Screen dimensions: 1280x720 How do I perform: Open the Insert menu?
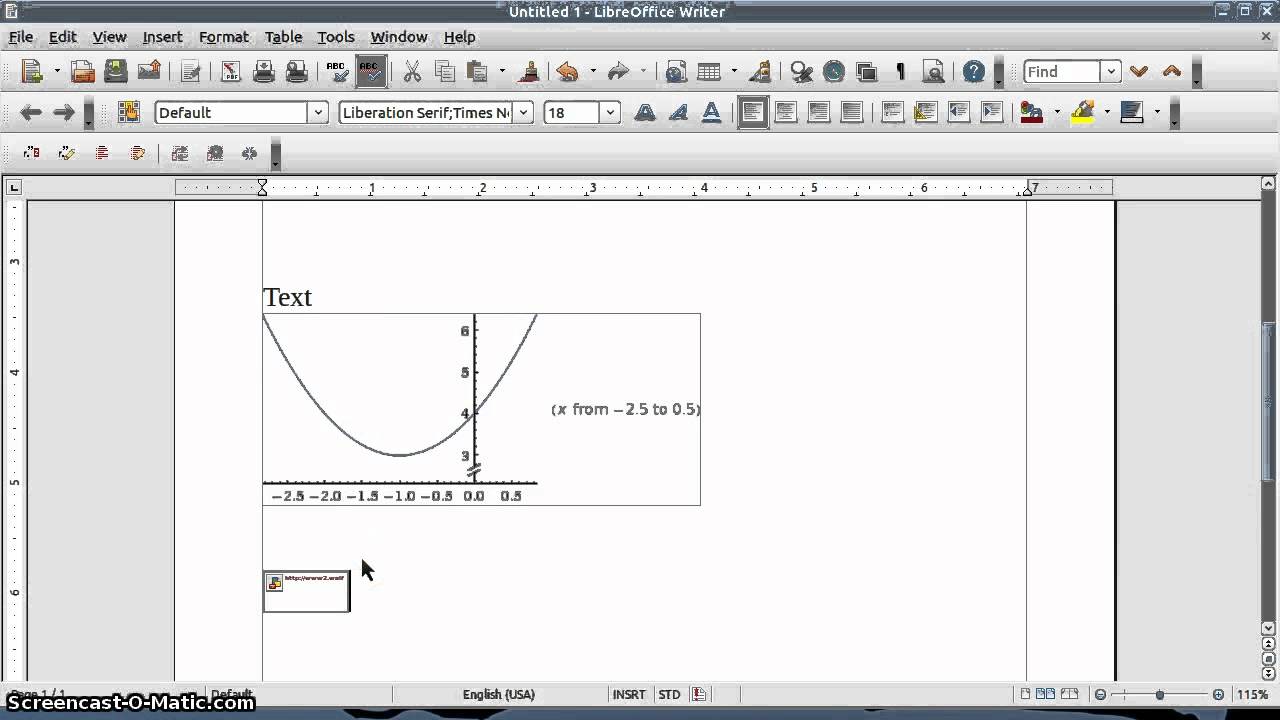162,37
